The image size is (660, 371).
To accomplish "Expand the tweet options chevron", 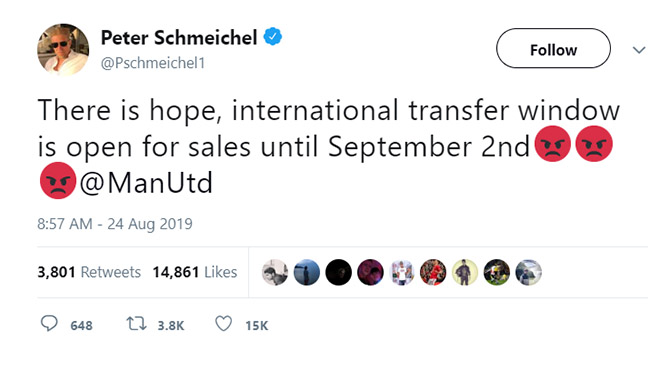I will pos(639,50).
